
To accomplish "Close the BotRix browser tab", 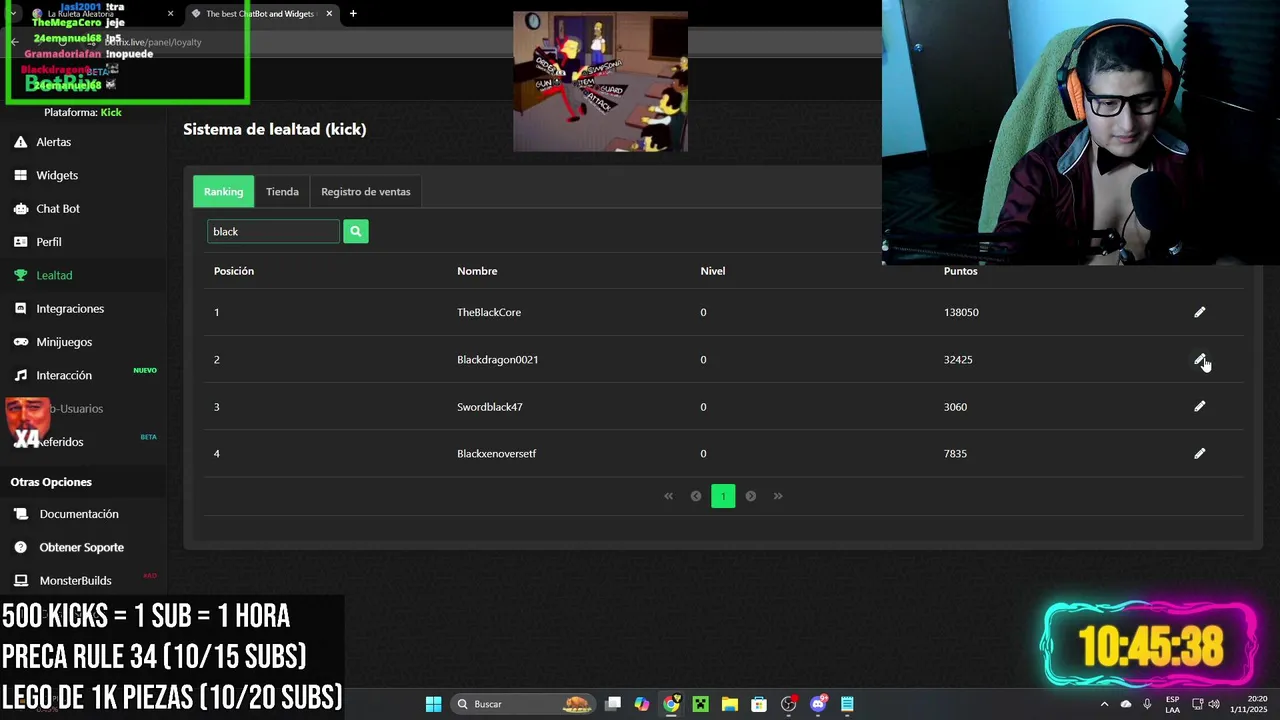I will coord(329,14).
